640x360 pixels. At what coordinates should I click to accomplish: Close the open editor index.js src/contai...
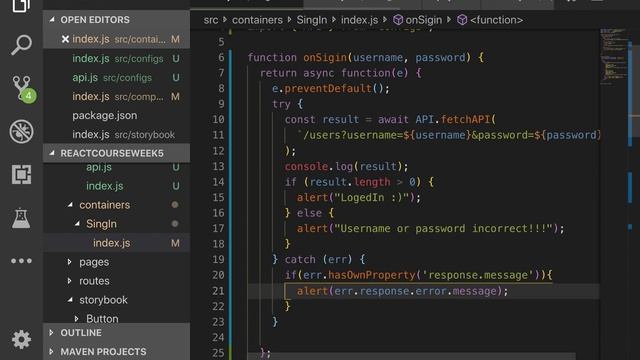tap(65, 39)
